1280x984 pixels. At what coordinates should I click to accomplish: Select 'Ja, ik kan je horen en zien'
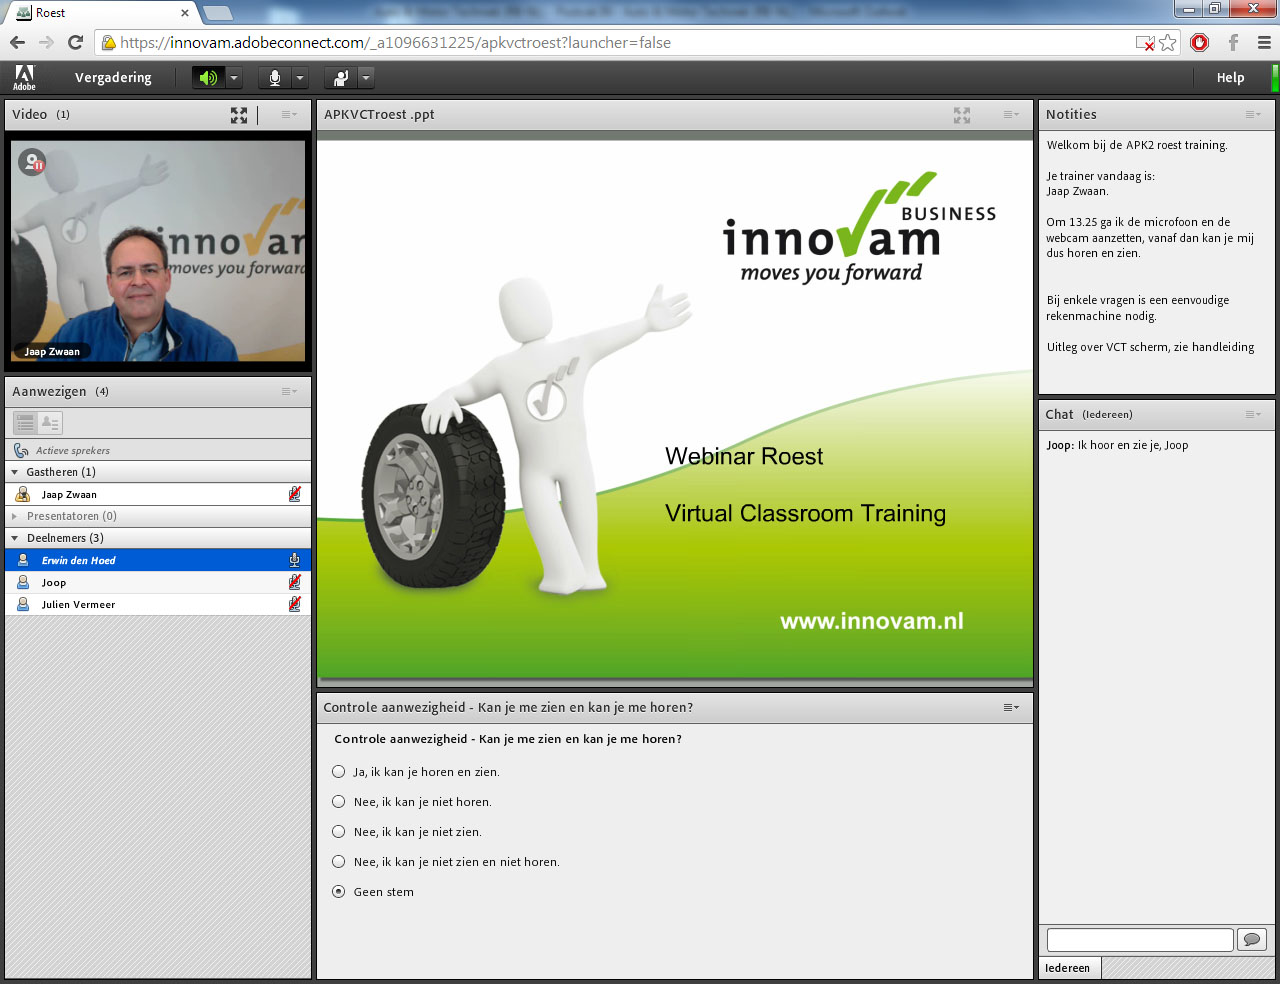[339, 772]
